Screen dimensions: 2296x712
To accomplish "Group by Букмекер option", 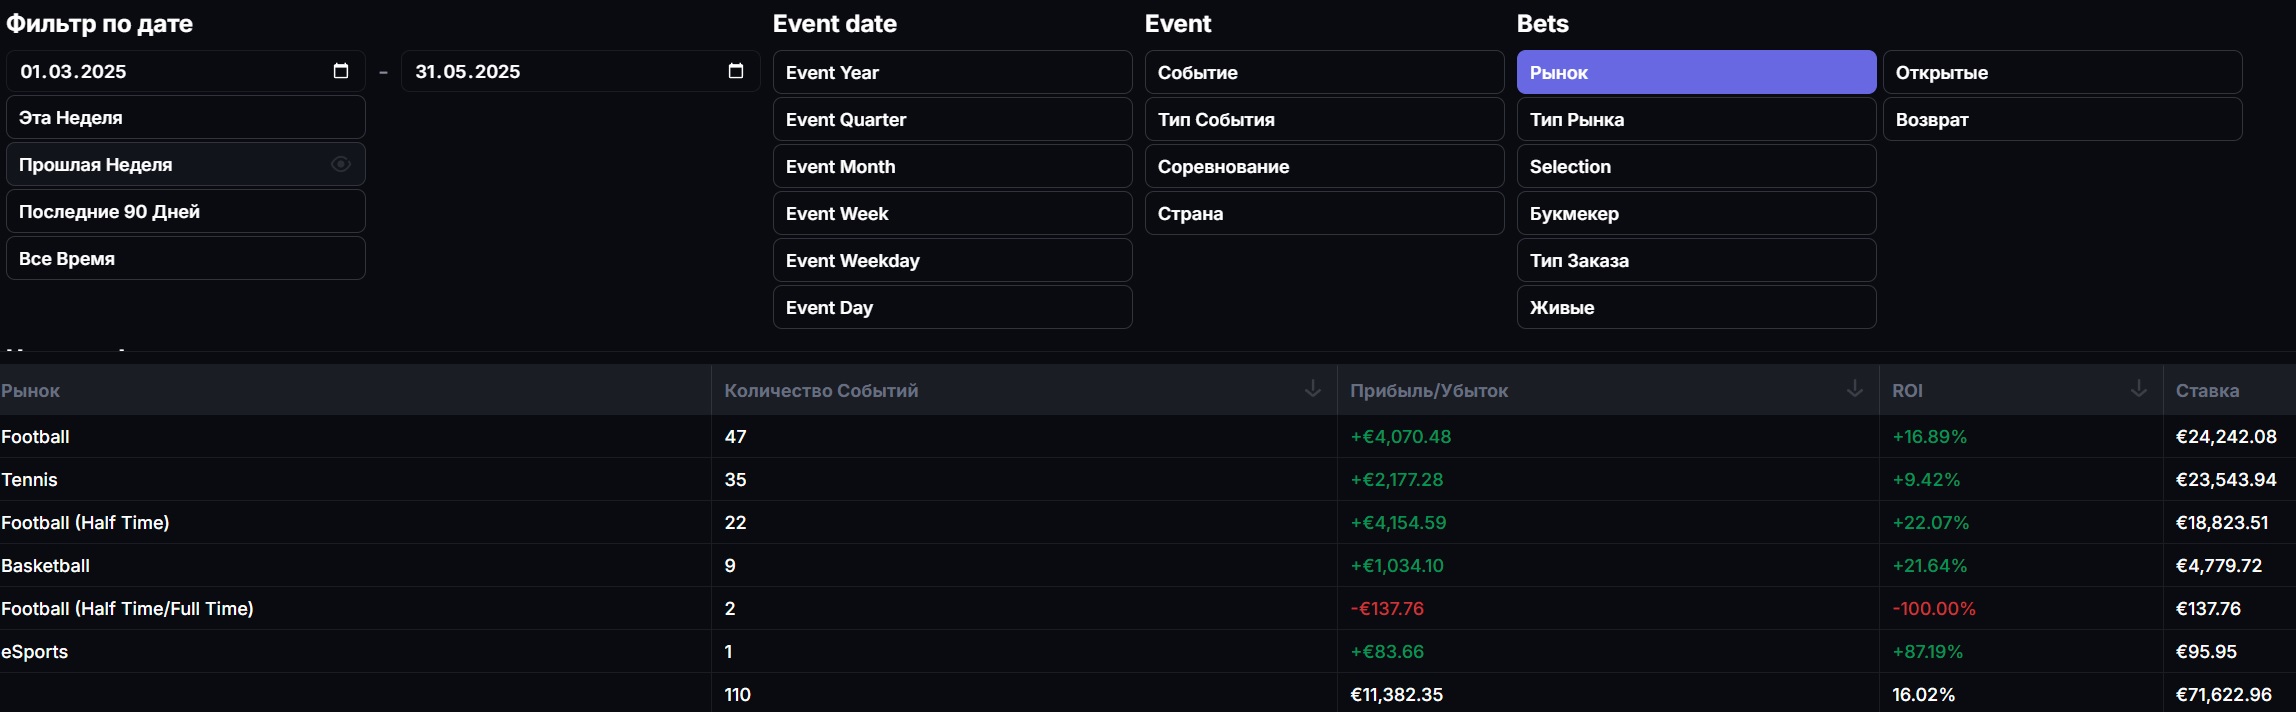I will [1695, 213].
